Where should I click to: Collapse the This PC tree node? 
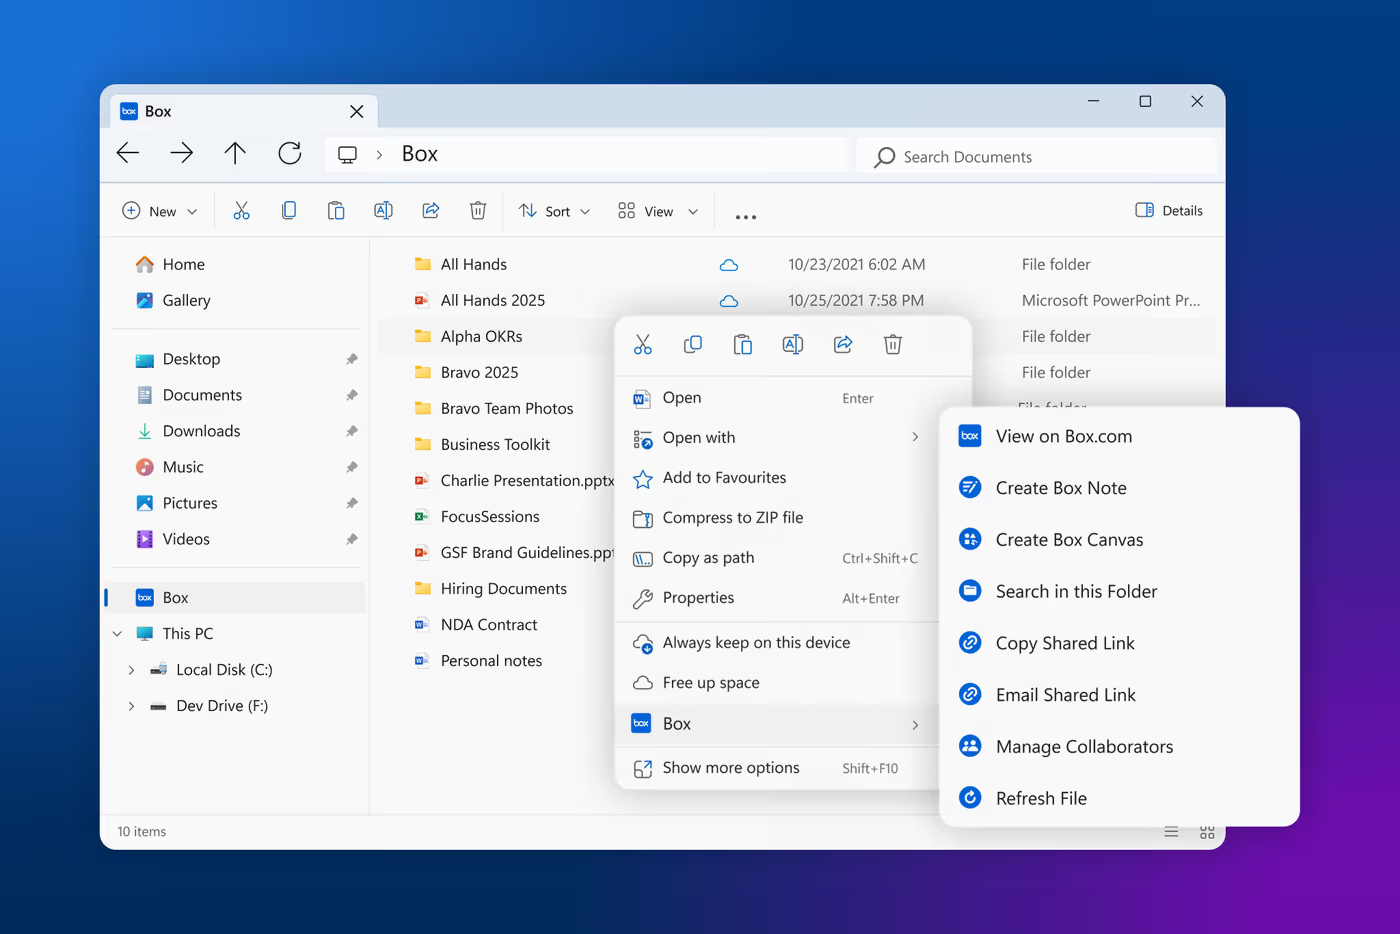tap(118, 634)
